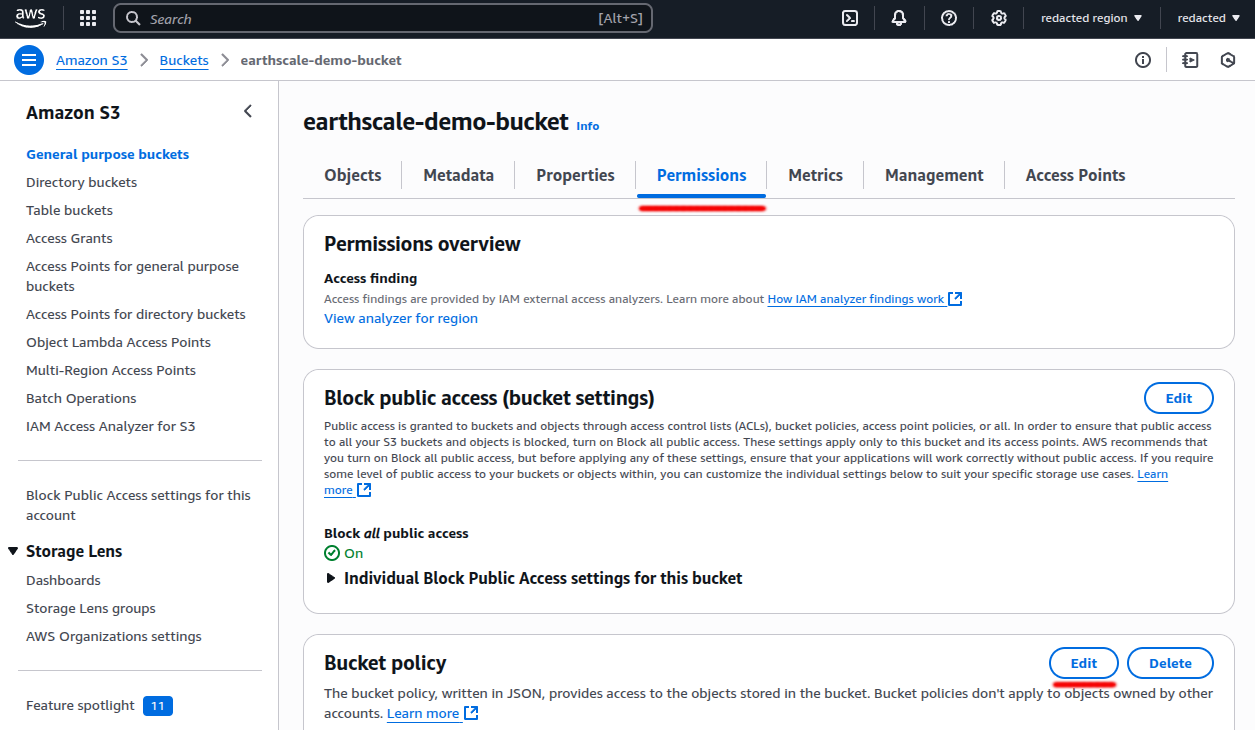
Task: Open Access Points for general purpose buckets
Action: point(133,276)
